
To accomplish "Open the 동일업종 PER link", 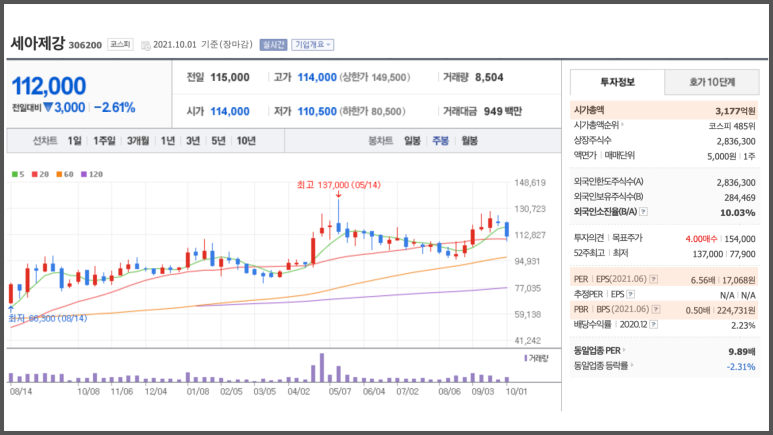I will 599,351.
